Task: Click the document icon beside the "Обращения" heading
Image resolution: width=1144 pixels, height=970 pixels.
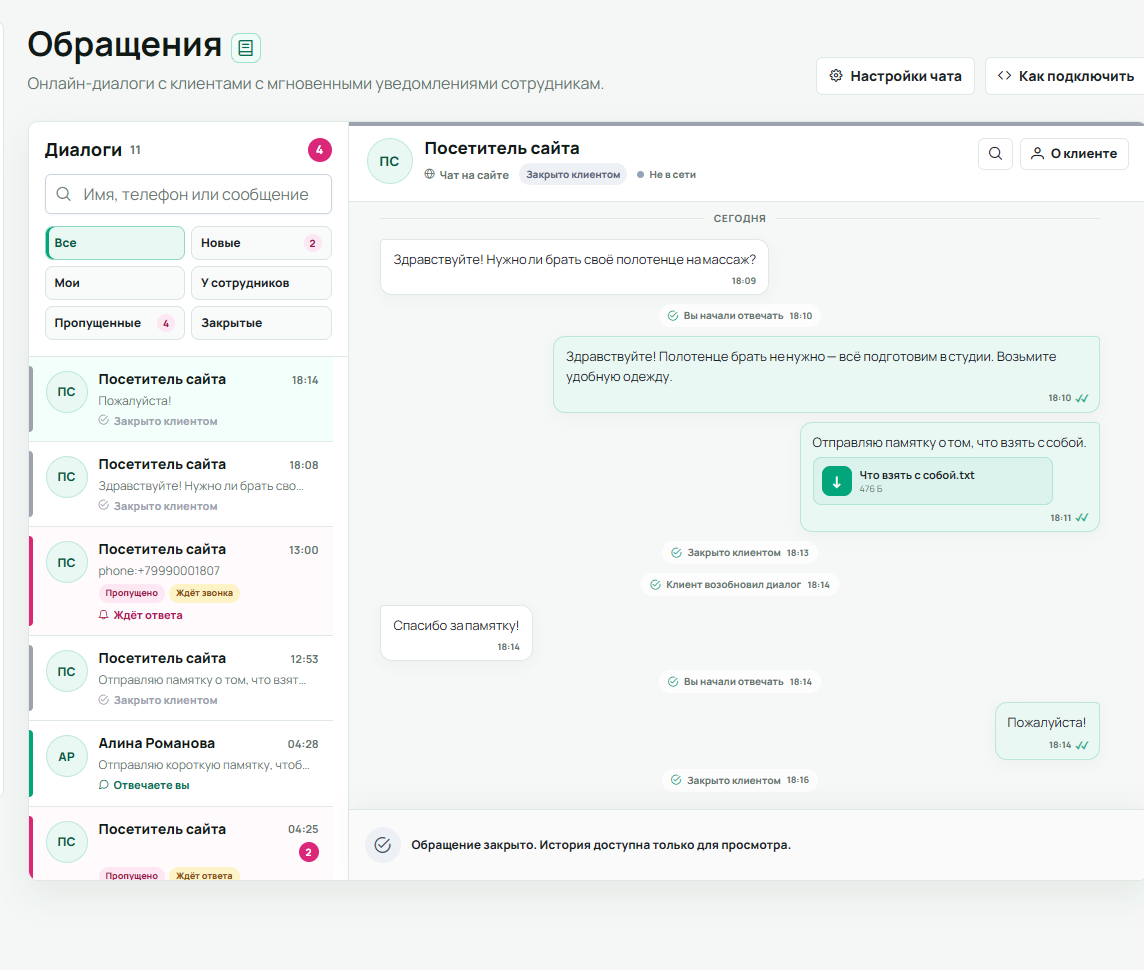Action: point(246,48)
